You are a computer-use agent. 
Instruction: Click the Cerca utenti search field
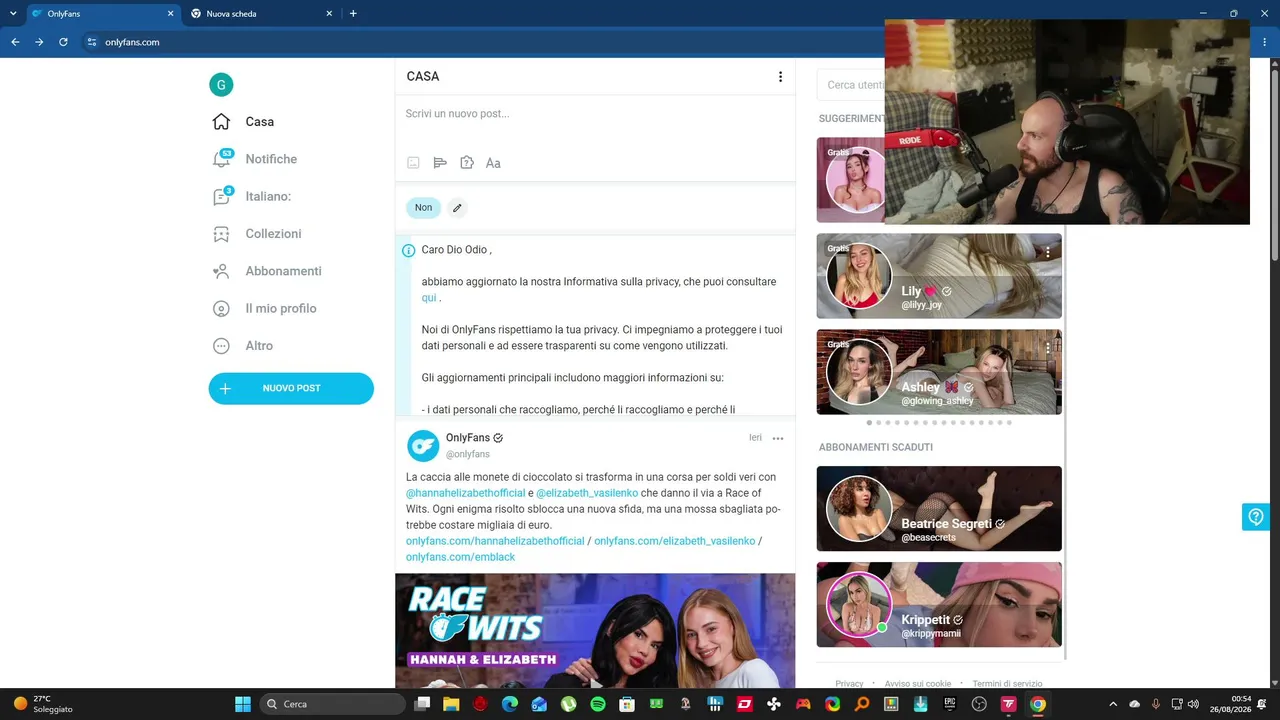click(850, 85)
